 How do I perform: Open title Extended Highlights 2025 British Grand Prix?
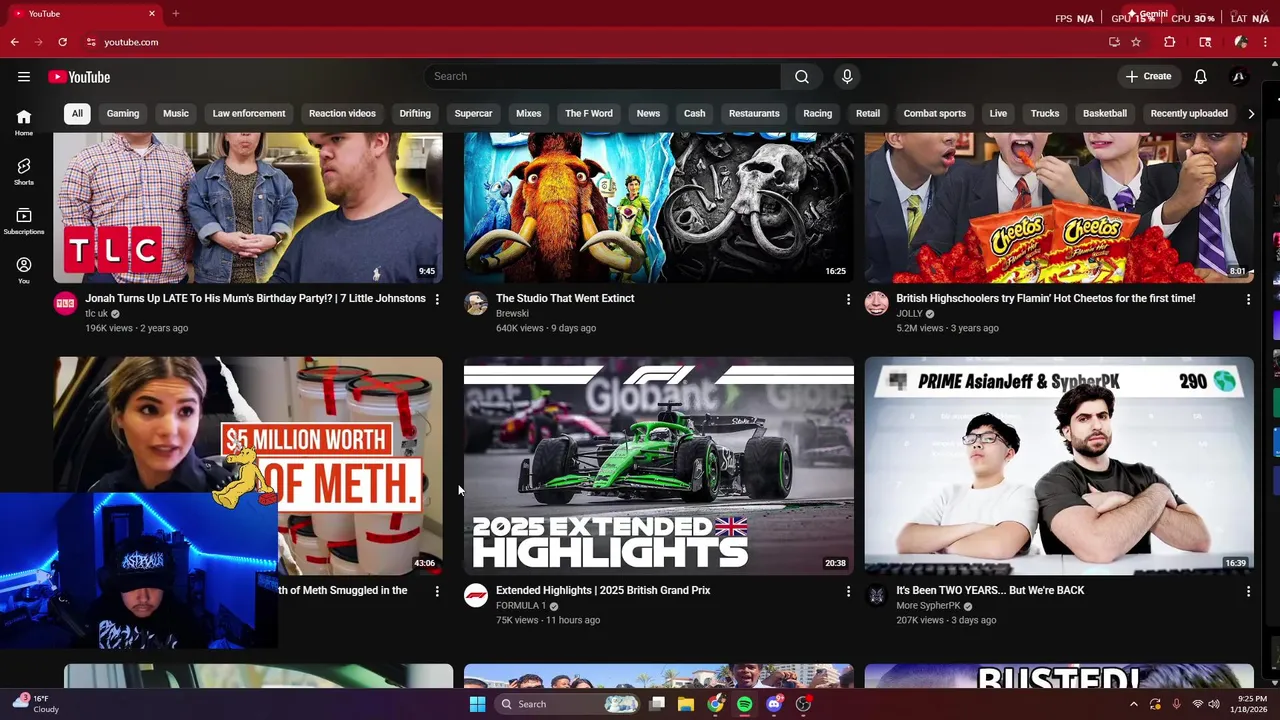click(x=603, y=591)
